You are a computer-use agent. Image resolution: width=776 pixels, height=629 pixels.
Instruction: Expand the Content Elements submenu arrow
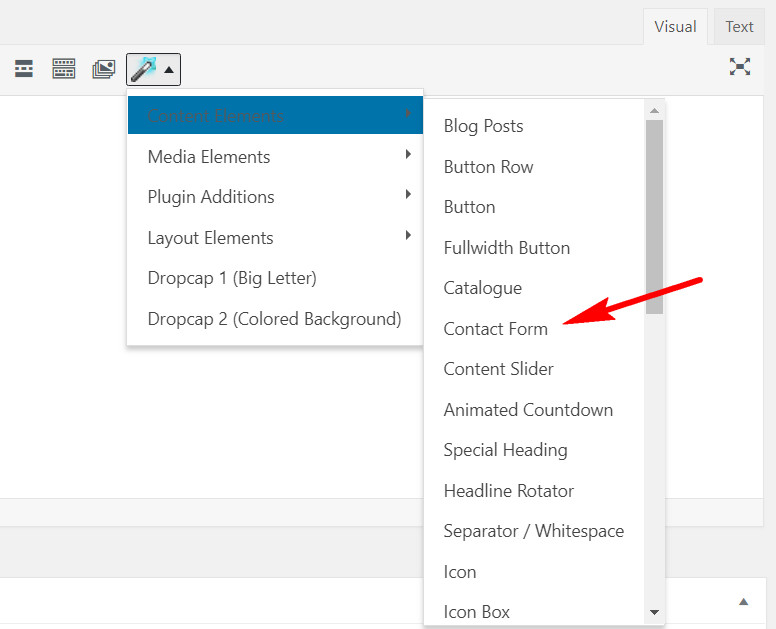coord(408,113)
